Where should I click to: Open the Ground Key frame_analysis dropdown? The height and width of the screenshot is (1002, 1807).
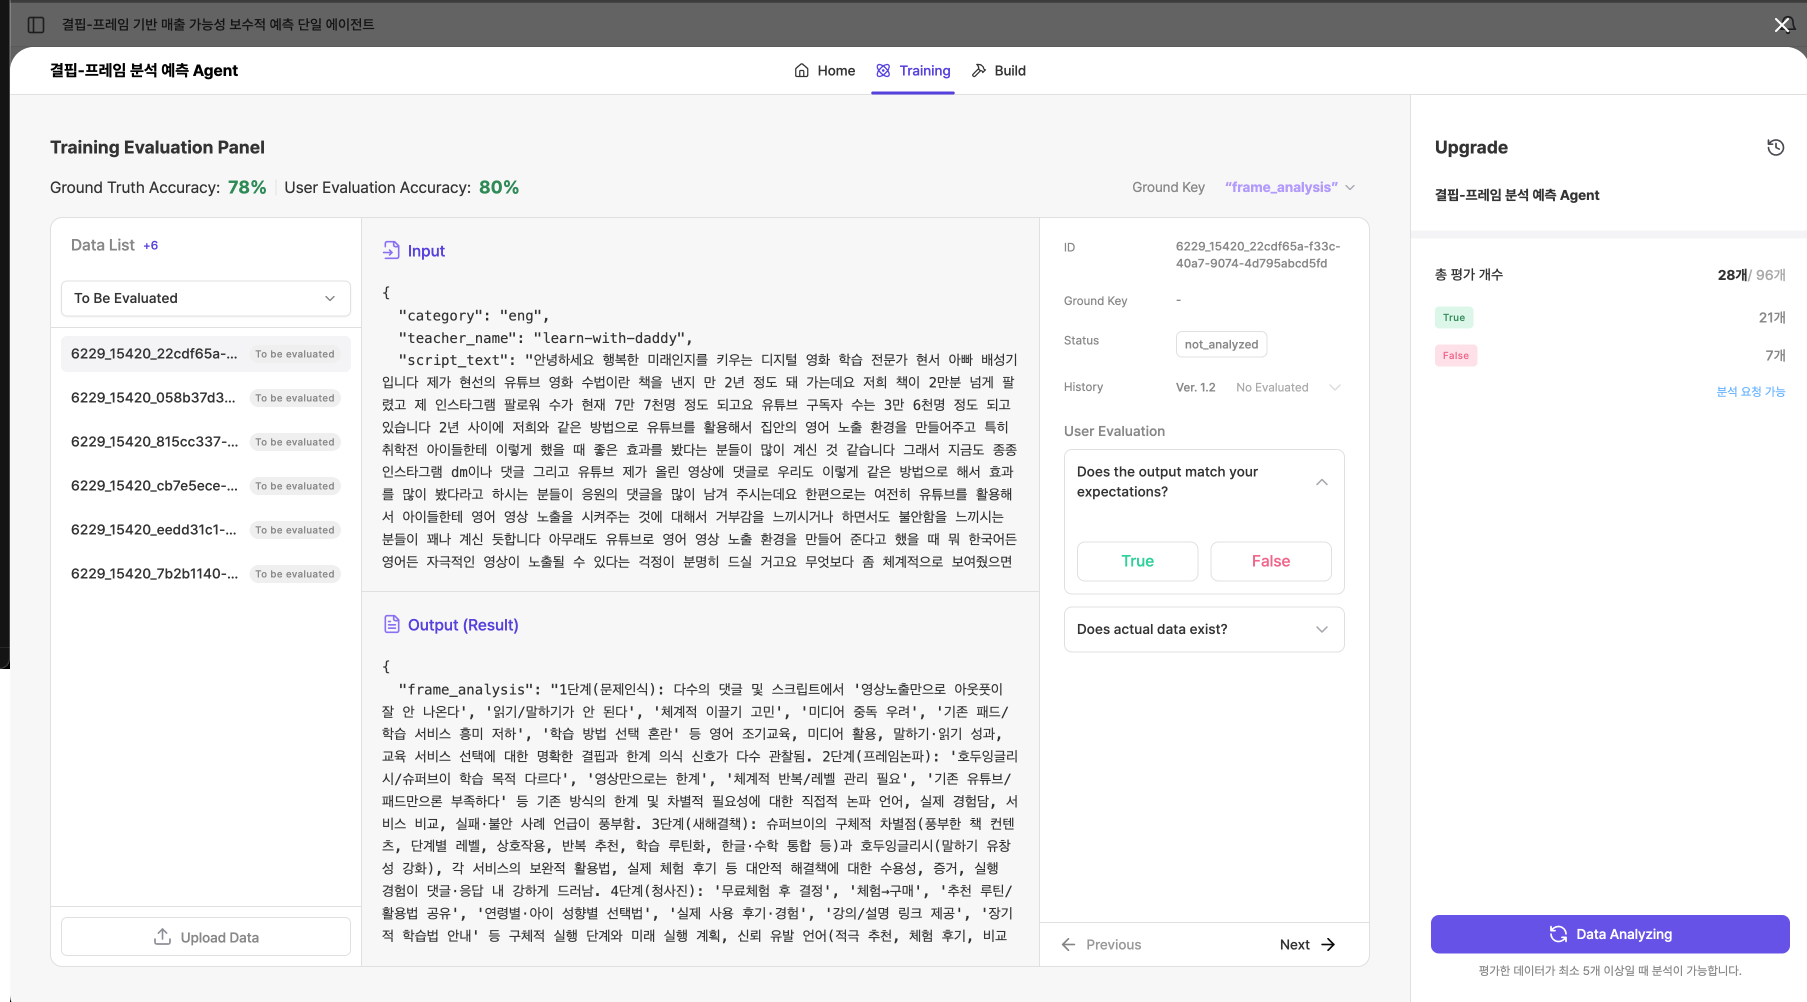(1290, 187)
